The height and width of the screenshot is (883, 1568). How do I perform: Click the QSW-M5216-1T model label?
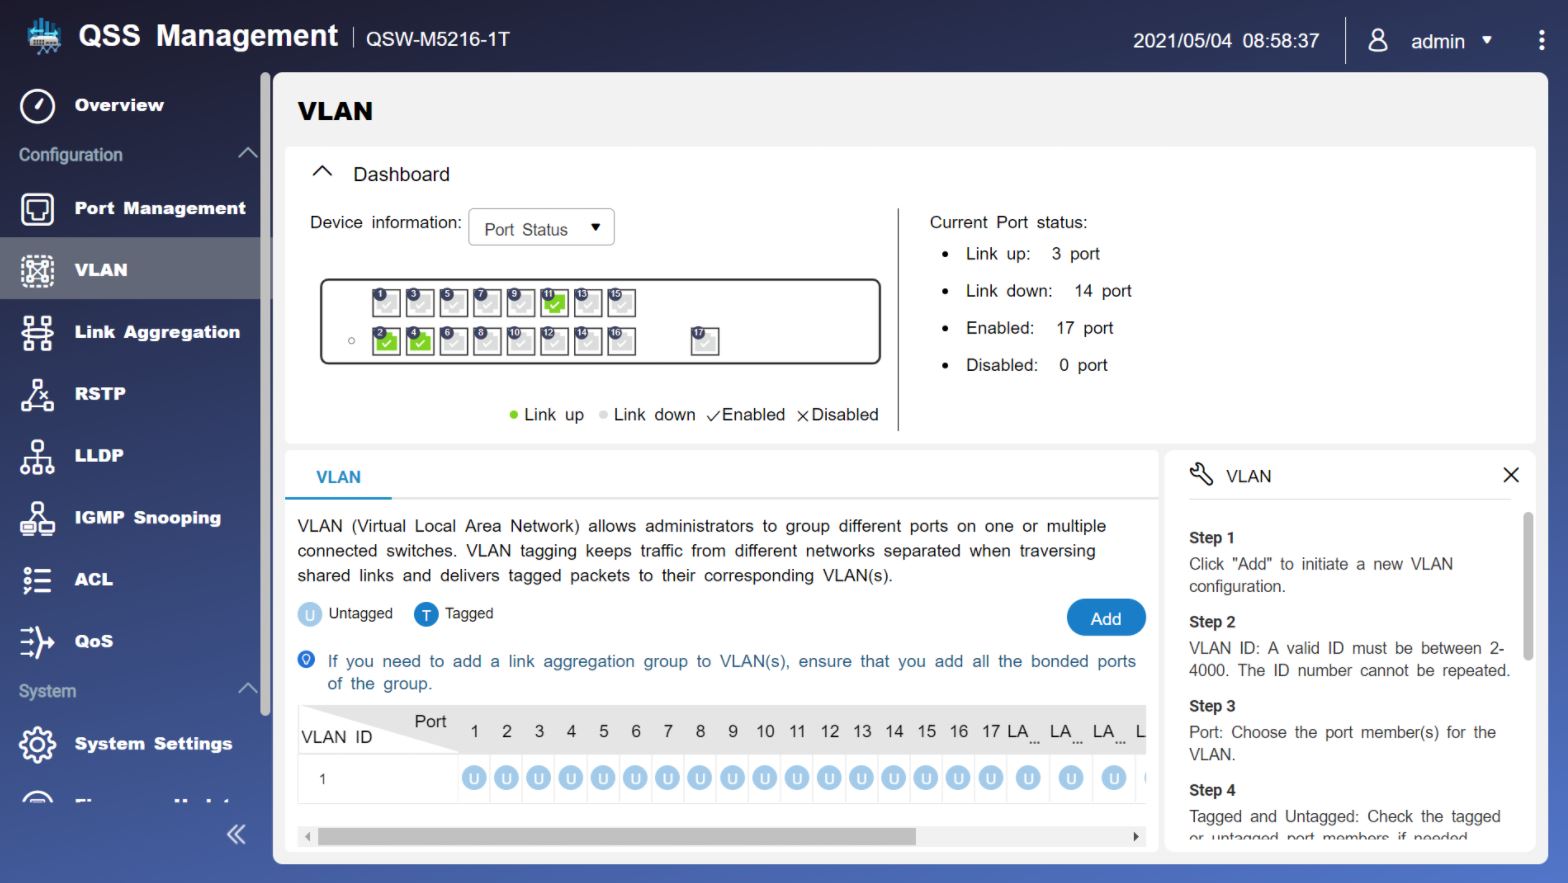click(438, 39)
